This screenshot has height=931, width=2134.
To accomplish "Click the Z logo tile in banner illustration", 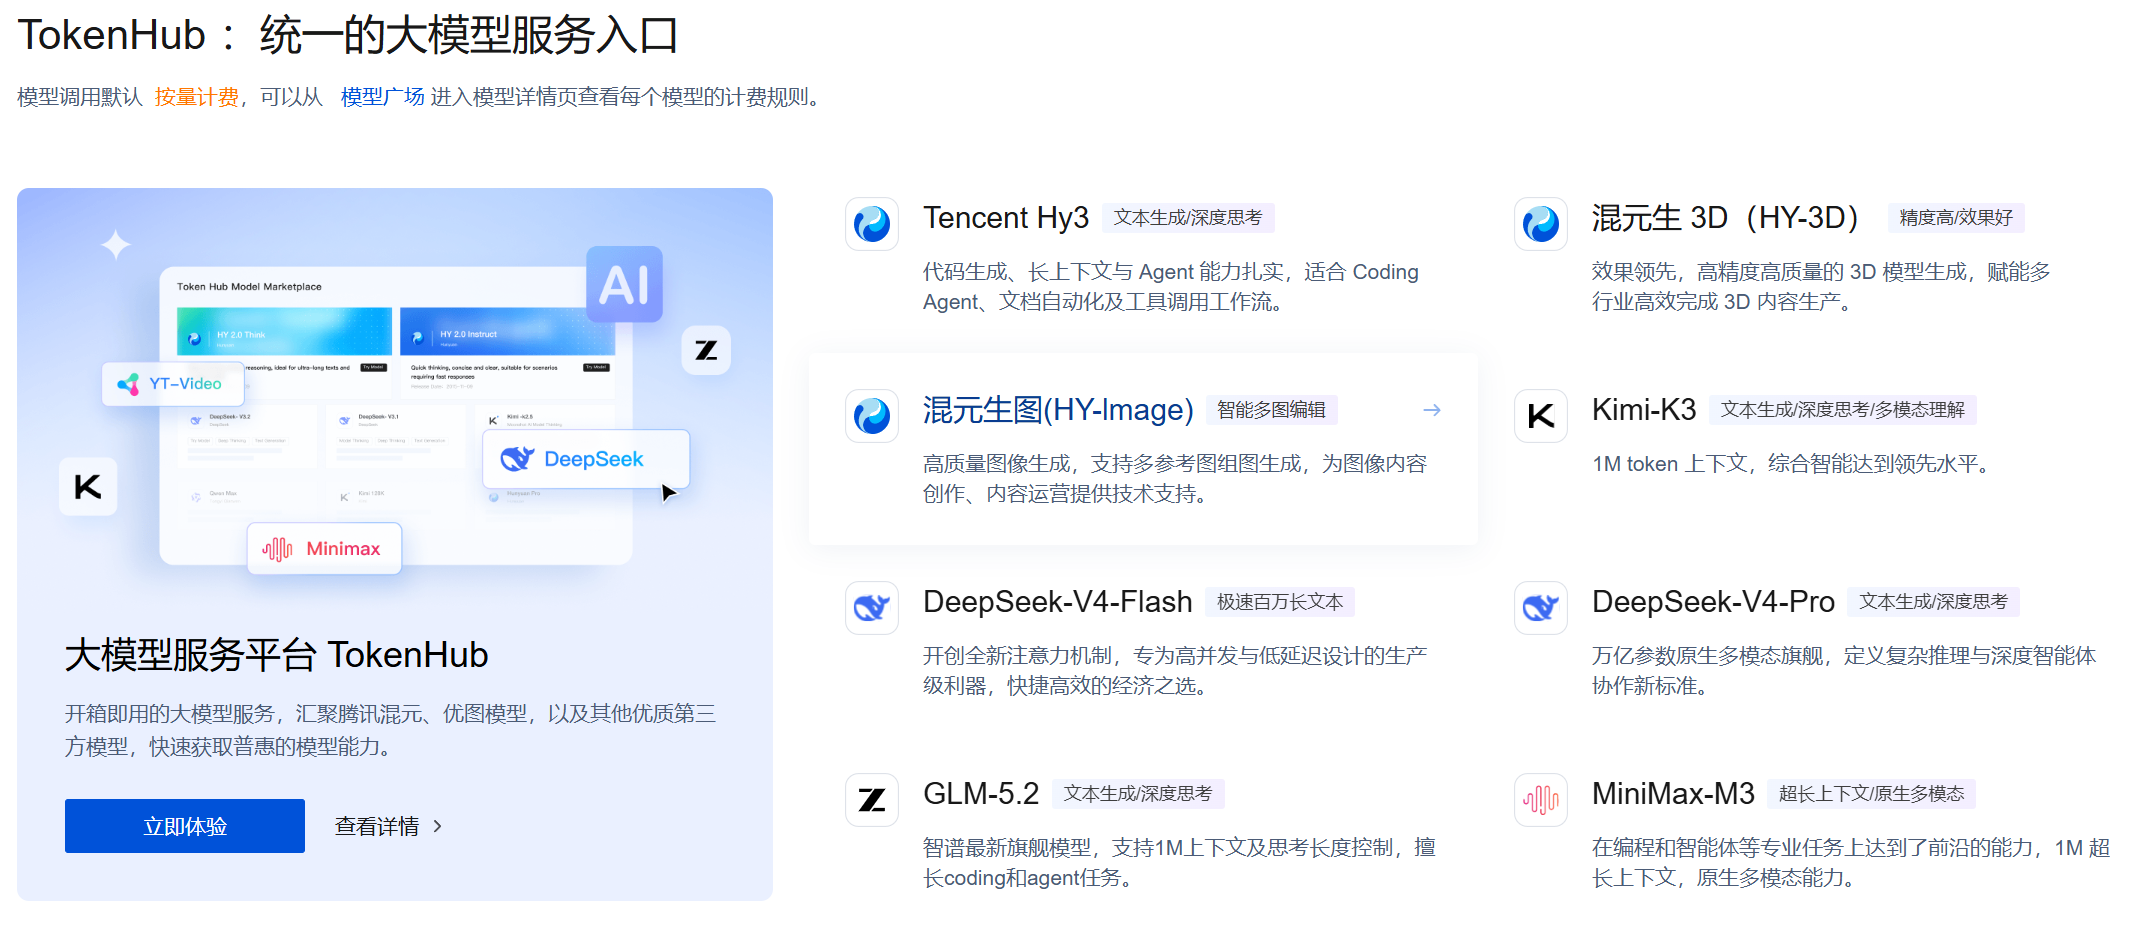I will [706, 350].
